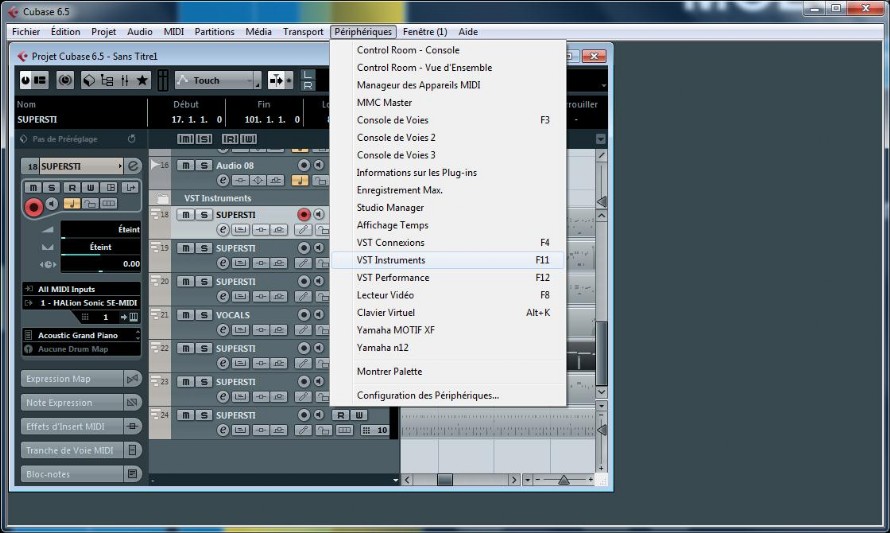Toggle the inspector record enable red button
890x533 pixels.
point(33,207)
